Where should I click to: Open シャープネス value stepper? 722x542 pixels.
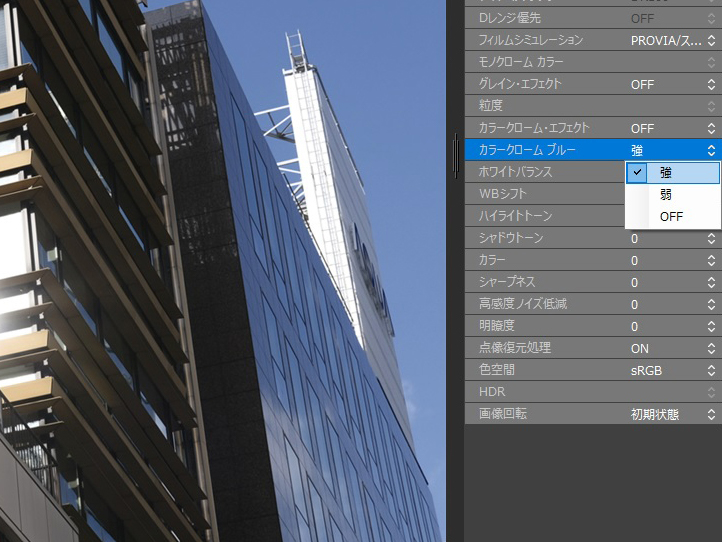click(711, 282)
